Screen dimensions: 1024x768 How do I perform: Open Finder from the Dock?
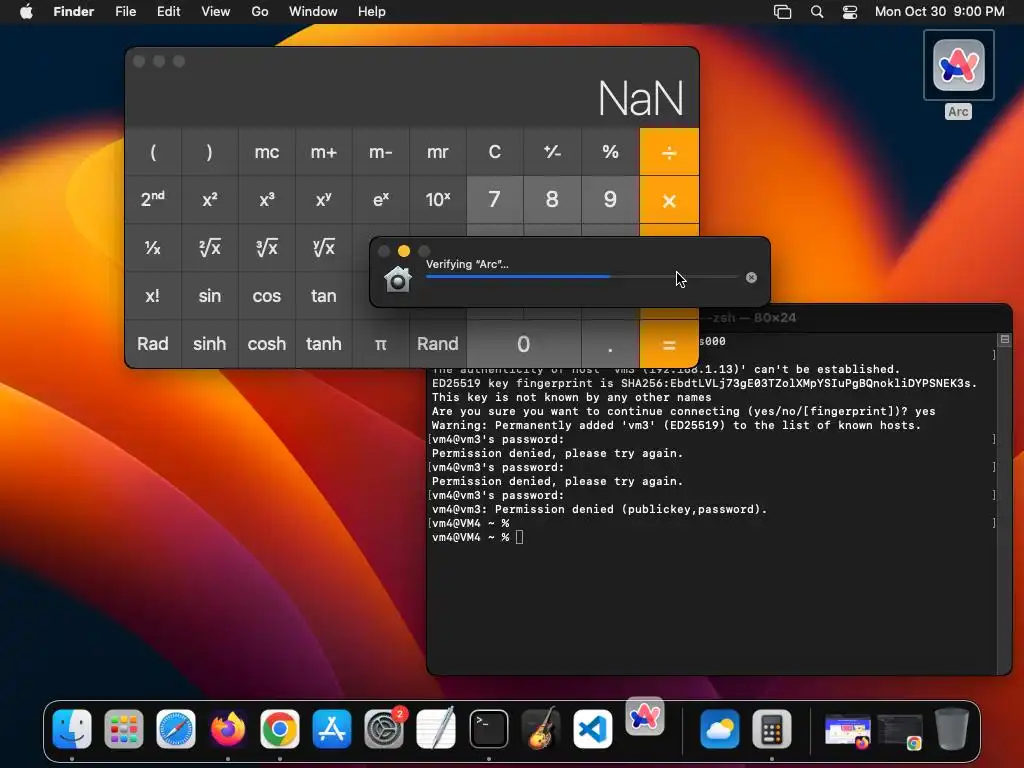[x=72, y=729]
